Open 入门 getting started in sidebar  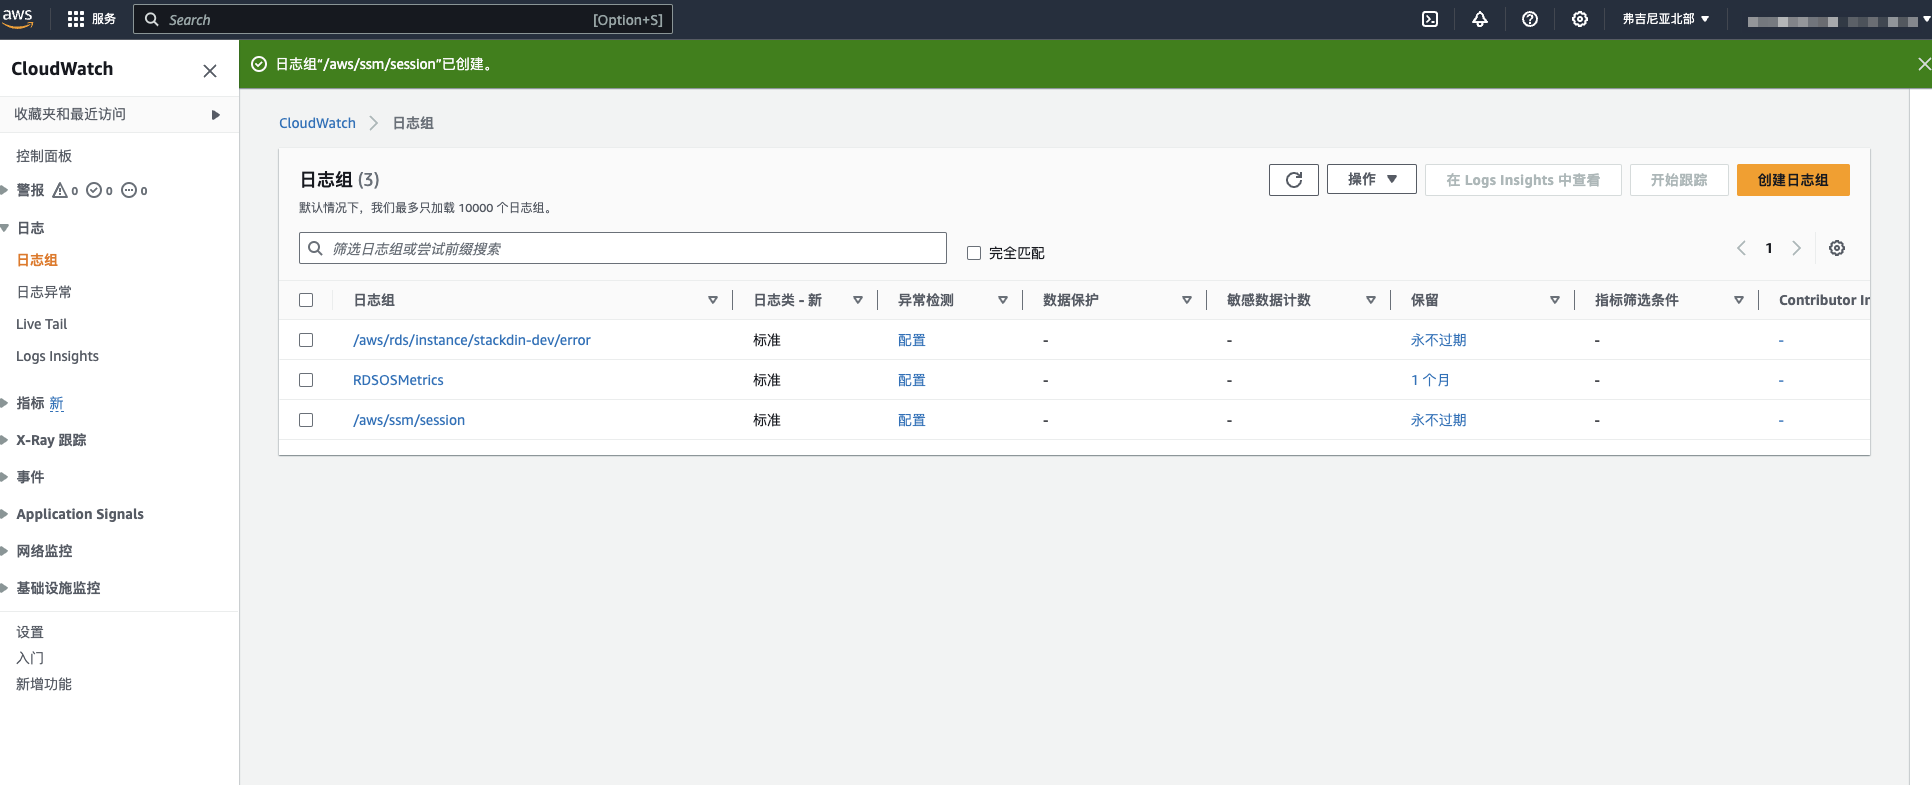pos(30,658)
